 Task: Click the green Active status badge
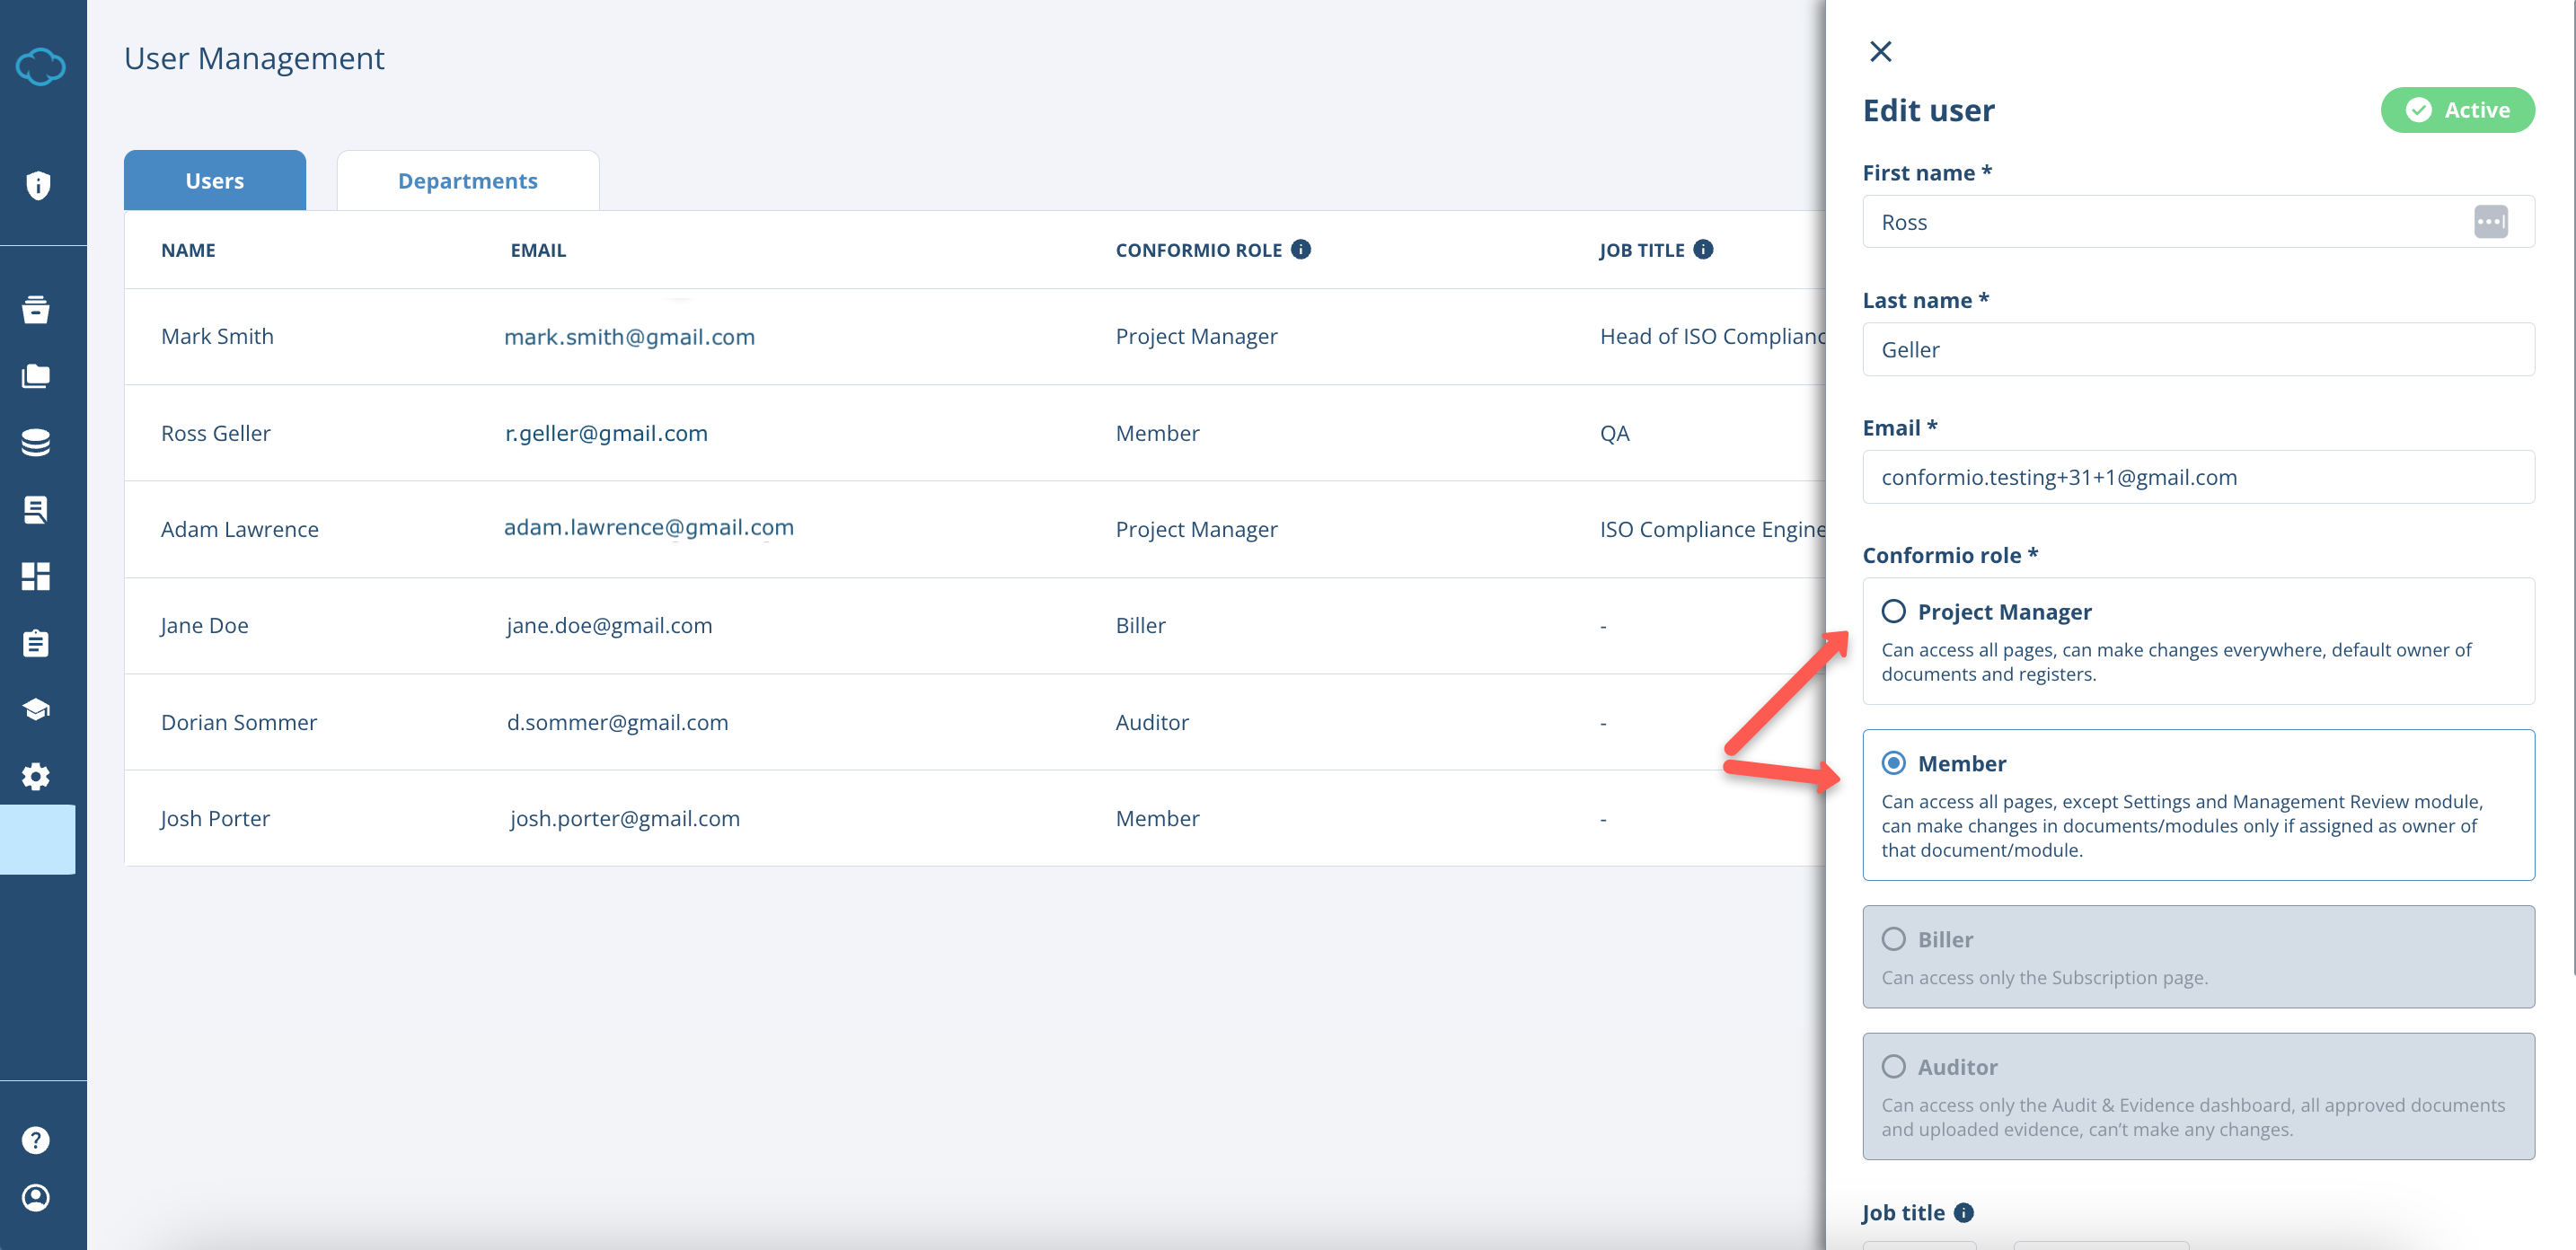tap(2459, 110)
